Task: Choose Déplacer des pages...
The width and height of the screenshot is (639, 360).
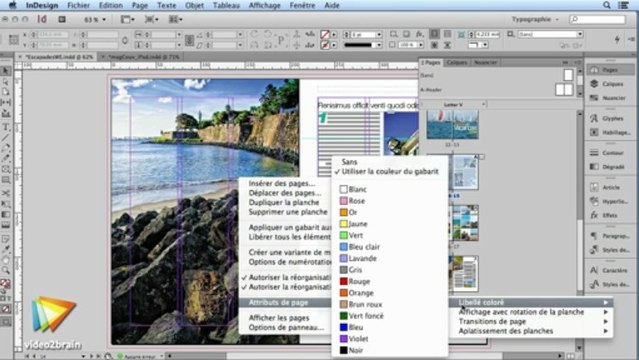Action: click(285, 193)
